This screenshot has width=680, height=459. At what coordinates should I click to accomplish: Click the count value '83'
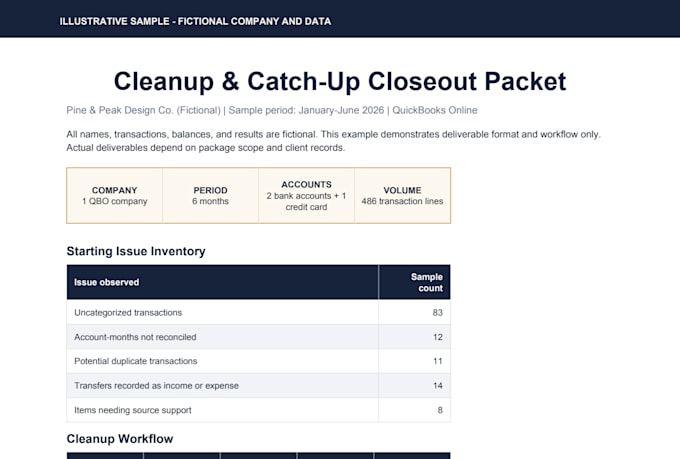(438, 312)
